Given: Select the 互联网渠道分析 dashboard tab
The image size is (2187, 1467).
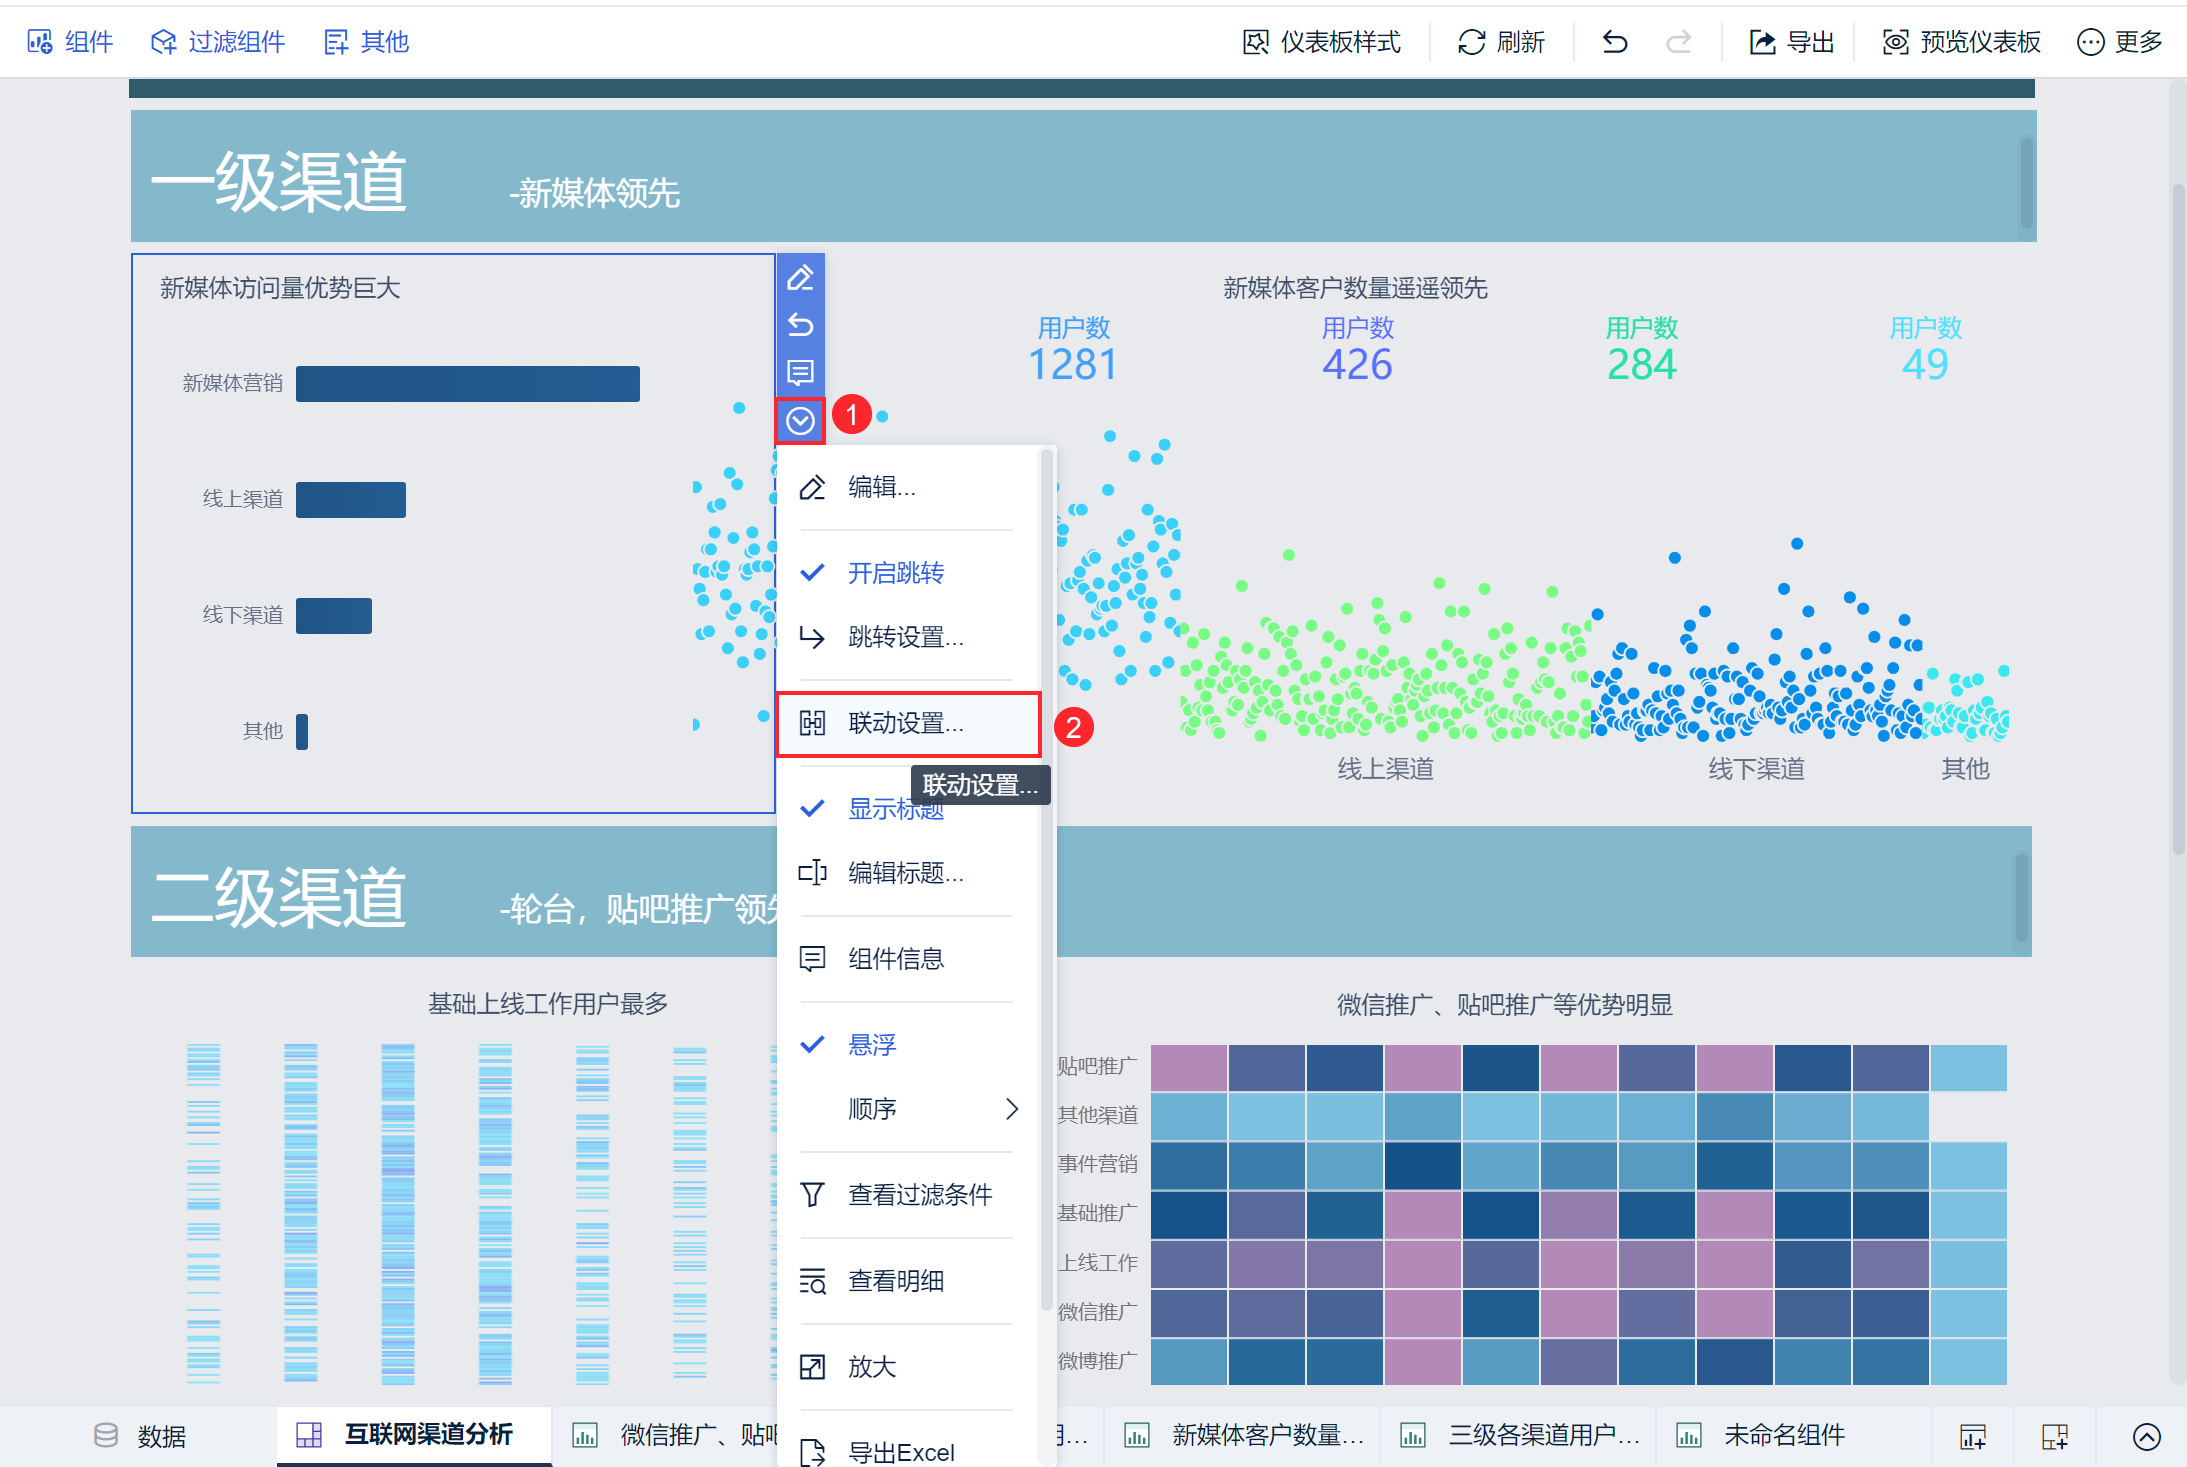Looking at the screenshot, I should 414,1435.
